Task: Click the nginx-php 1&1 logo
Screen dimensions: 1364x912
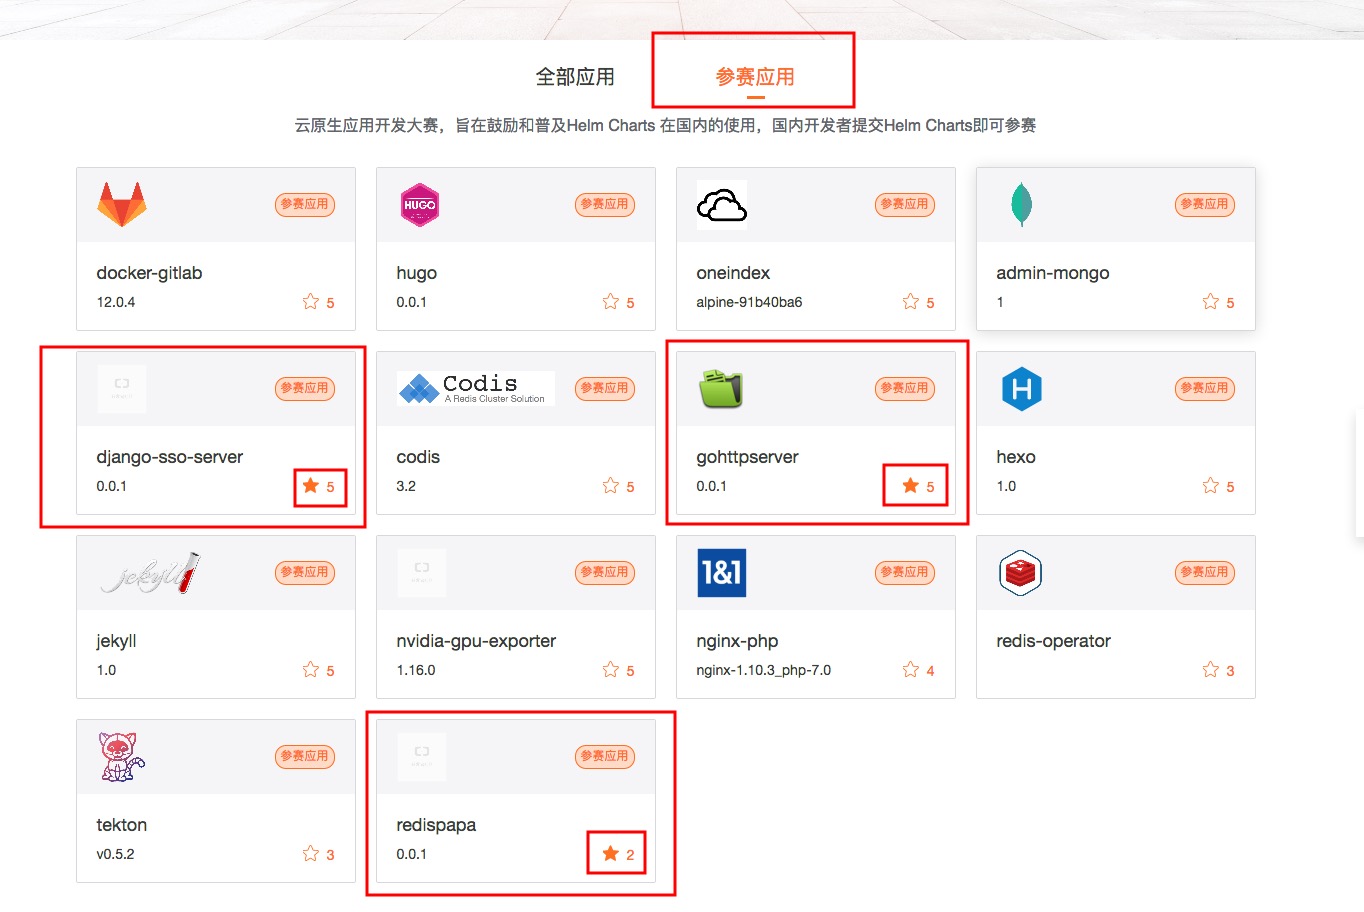Action: (x=721, y=573)
